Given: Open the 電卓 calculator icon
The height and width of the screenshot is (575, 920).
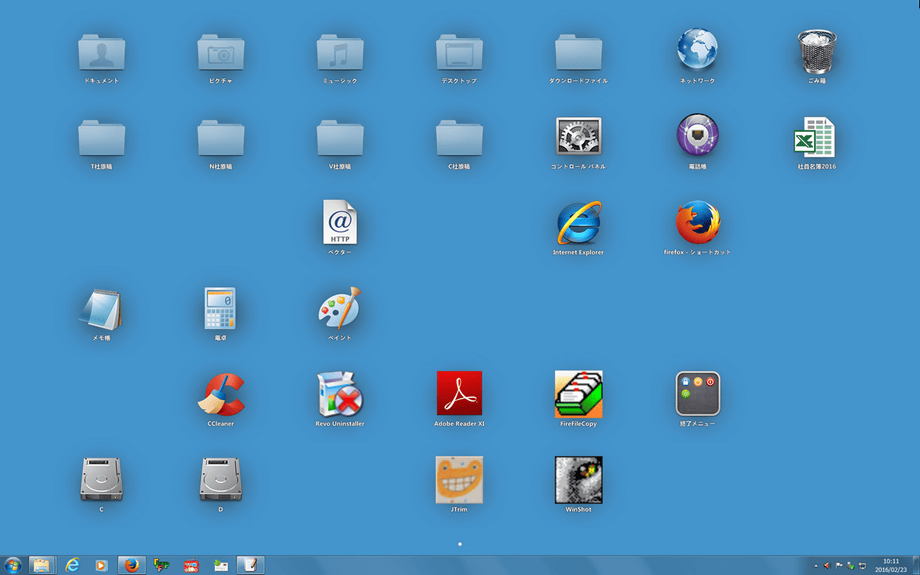Looking at the screenshot, I should click(x=220, y=308).
